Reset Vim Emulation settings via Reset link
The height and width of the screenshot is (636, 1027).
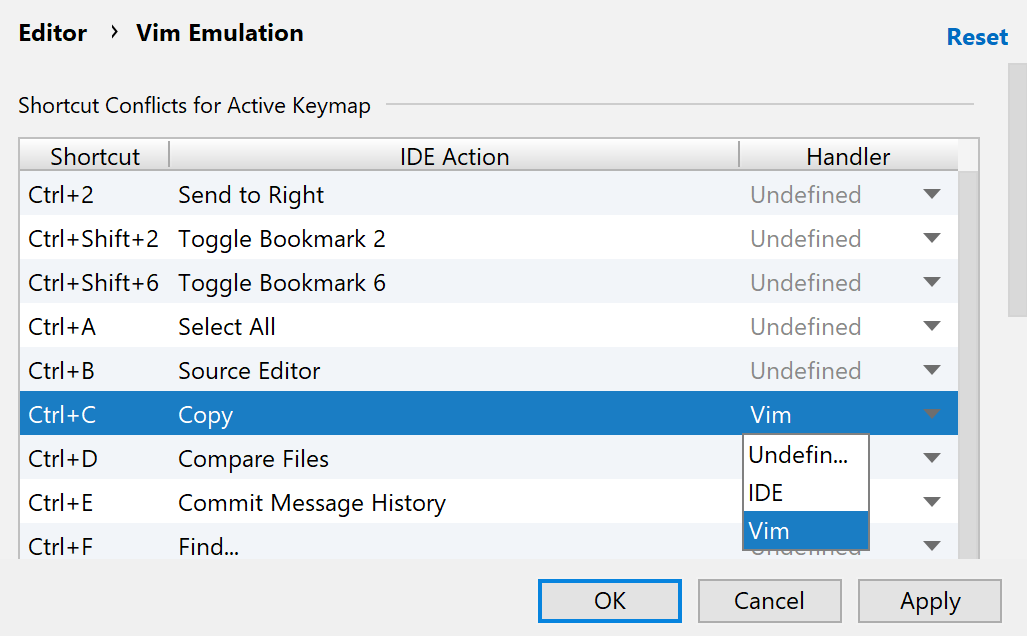977,37
